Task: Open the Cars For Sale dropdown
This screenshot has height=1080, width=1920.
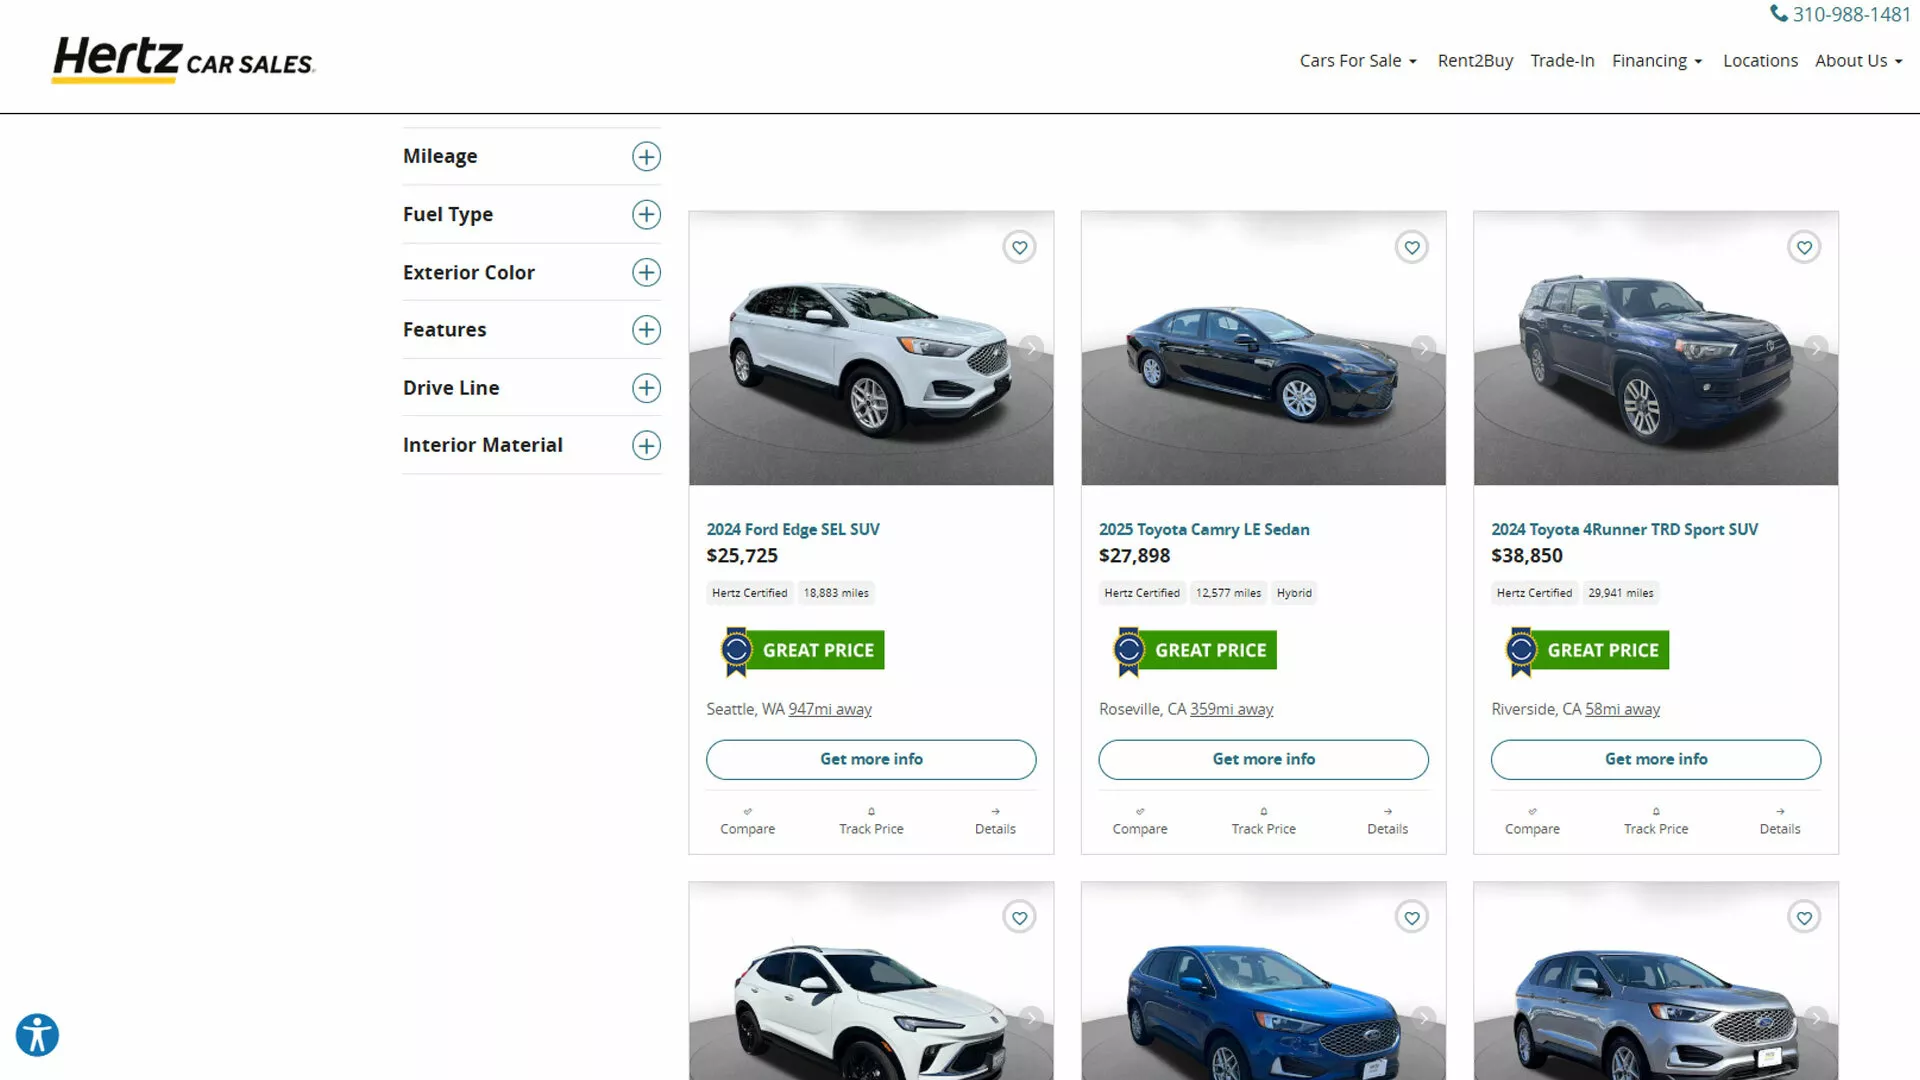Action: [x=1357, y=61]
